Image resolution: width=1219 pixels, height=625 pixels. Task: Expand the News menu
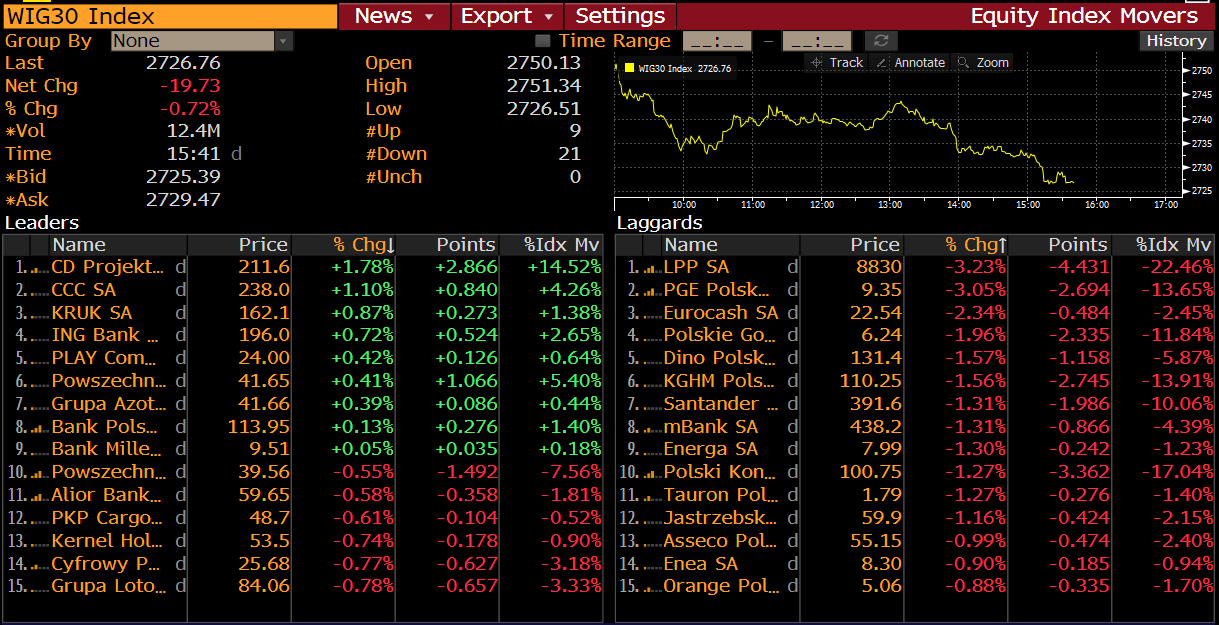(x=395, y=16)
